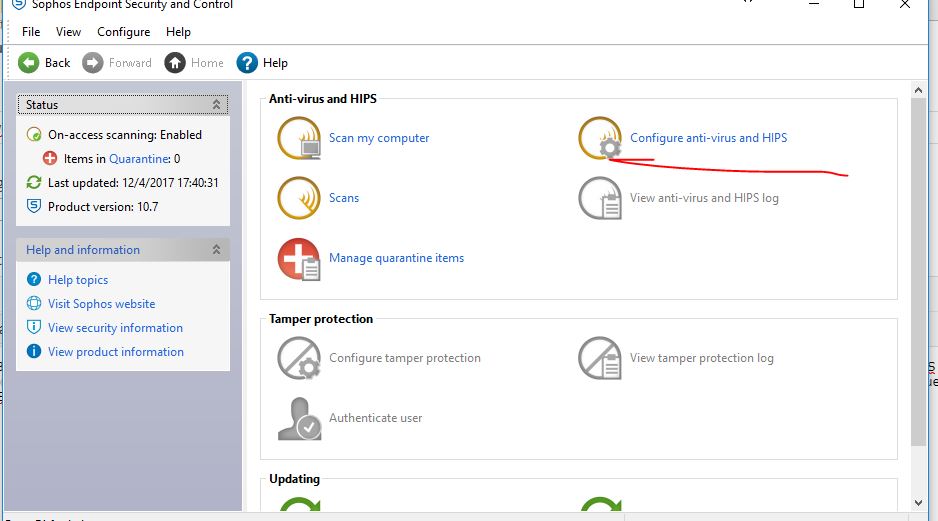Click the blue Help question-mark icon

[247, 63]
